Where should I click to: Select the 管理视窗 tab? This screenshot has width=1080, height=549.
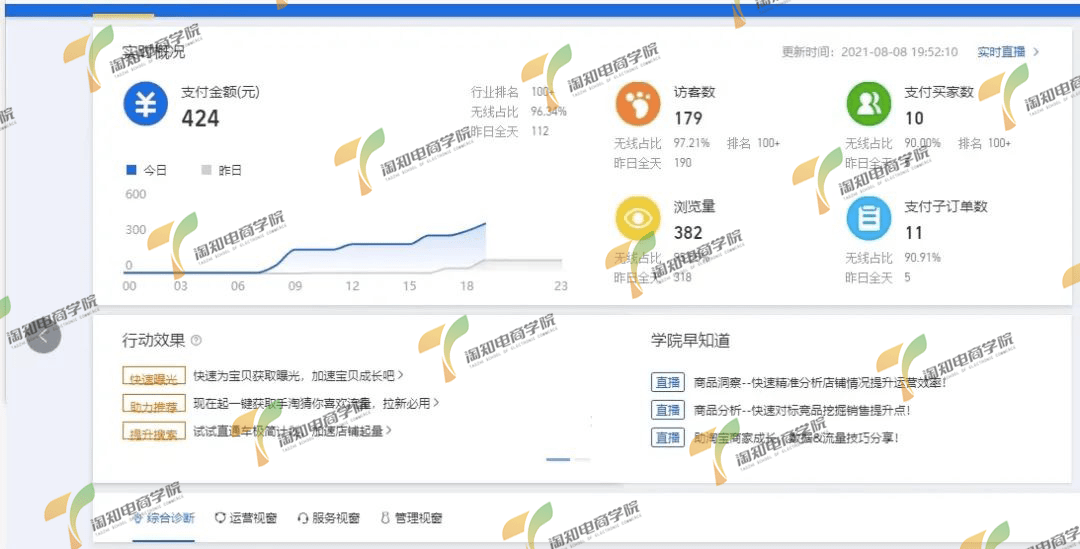[x=410, y=518]
